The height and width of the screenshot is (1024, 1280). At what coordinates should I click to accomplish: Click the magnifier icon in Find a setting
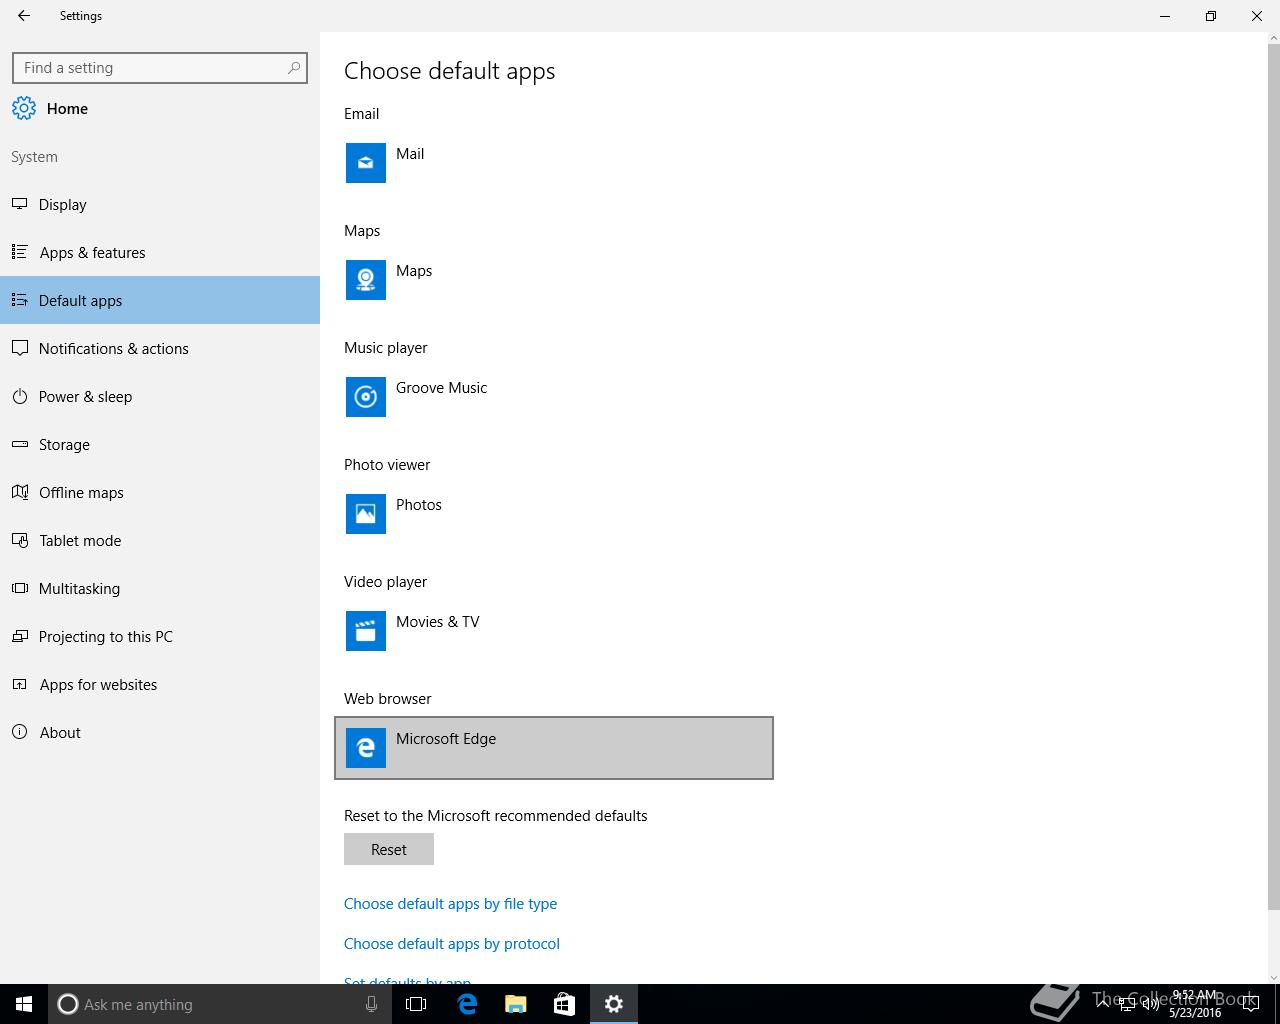(293, 68)
